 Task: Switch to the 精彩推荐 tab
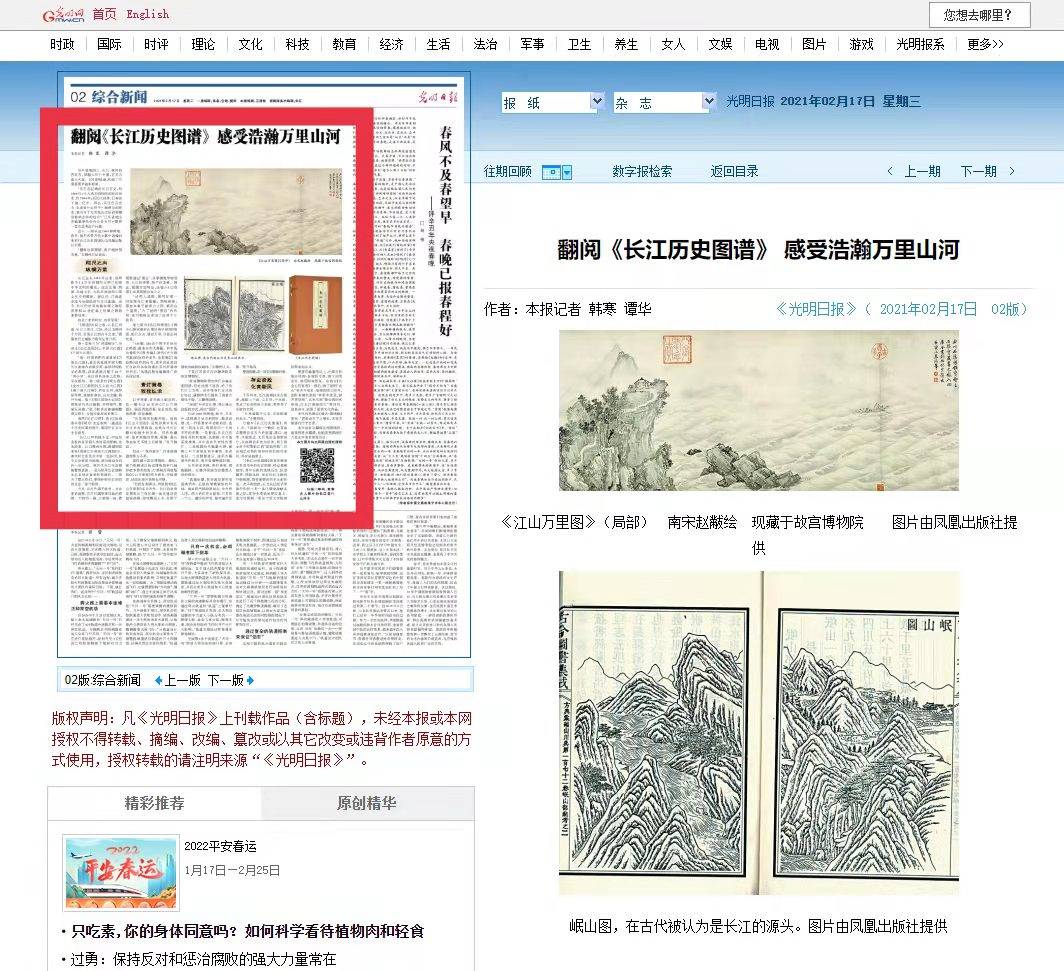pyautogui.click(x=155, y=803)
